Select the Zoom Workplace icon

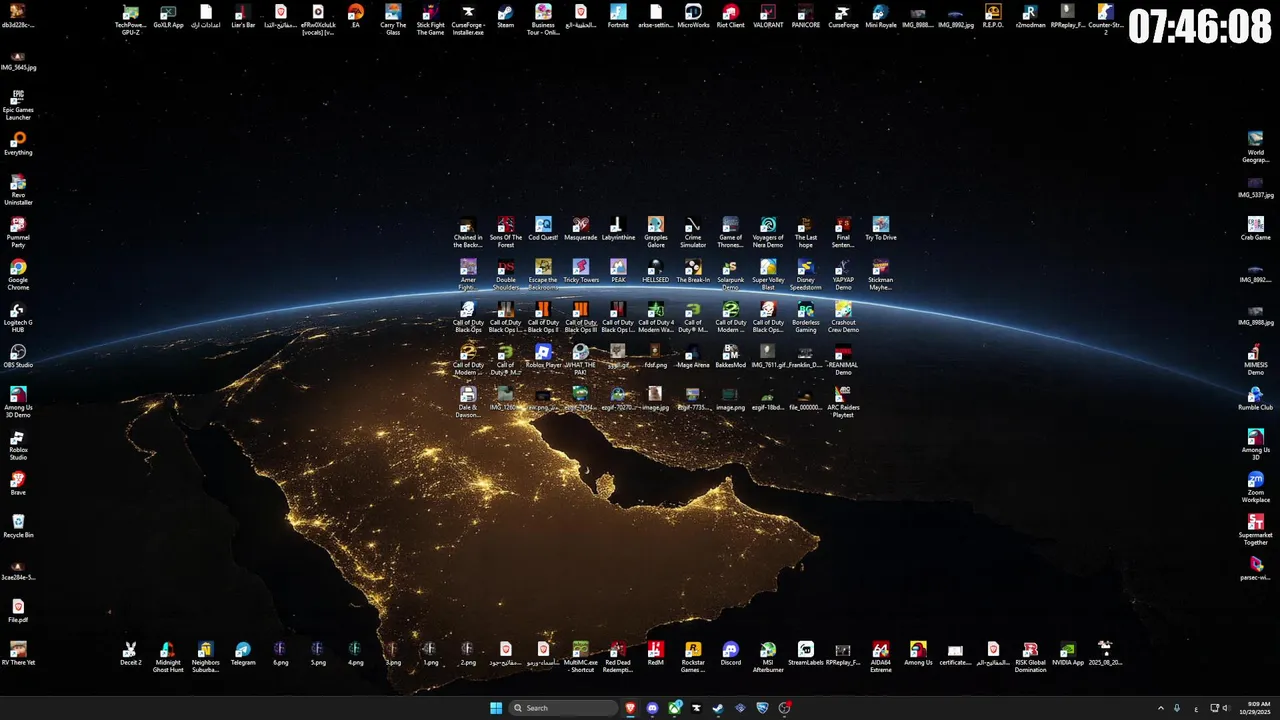(1256, 486)
